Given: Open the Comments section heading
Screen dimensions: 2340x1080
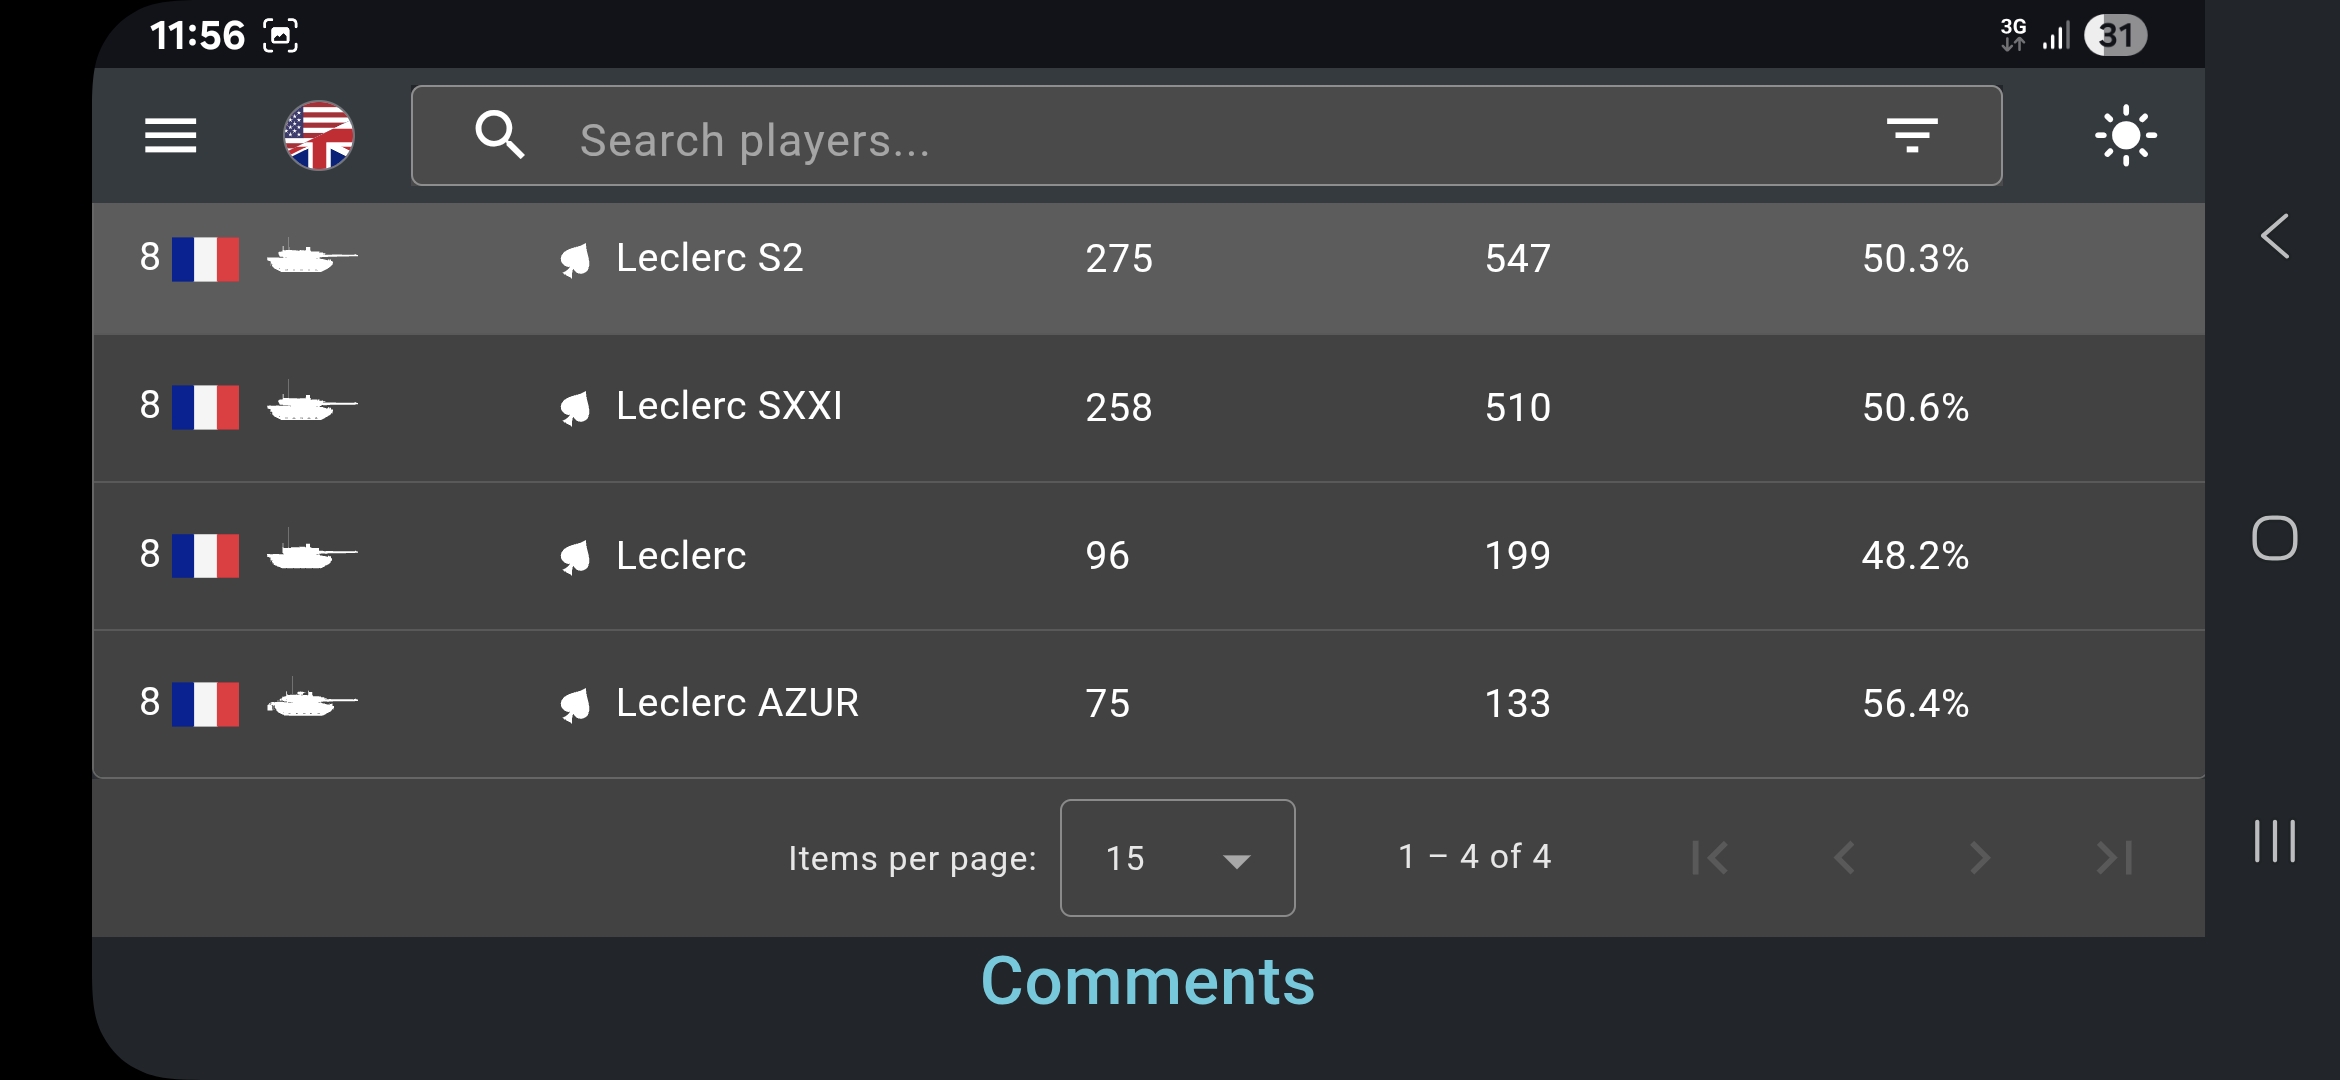Looking at the screenshot, I should (x=1148, y=981).
